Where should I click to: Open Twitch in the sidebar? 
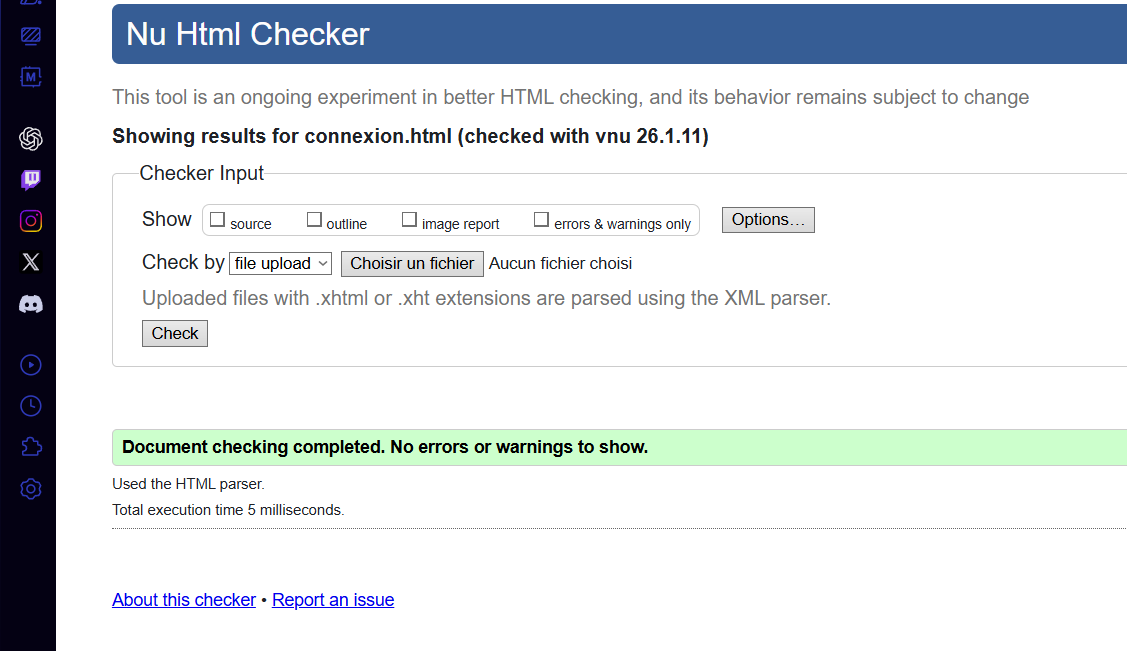pyautogui.click(x=31, y=180)
